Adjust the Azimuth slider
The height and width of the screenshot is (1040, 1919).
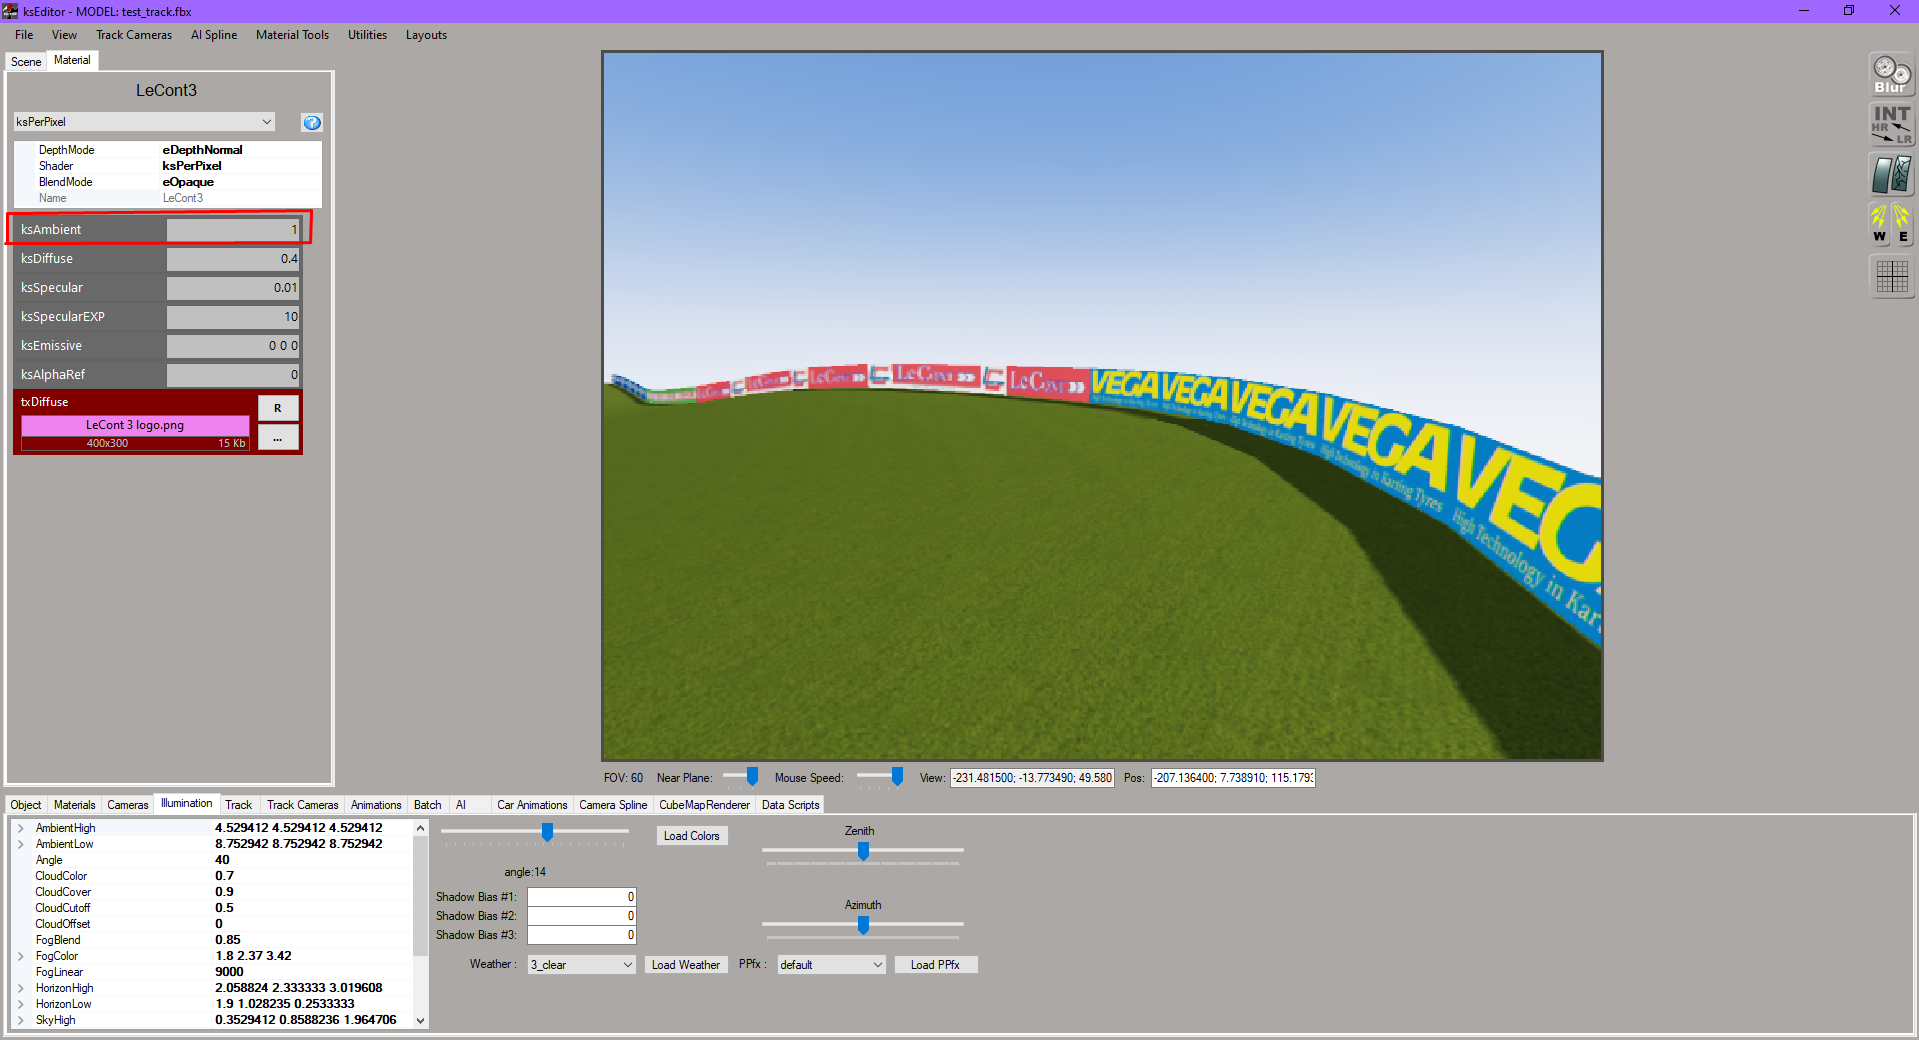click(863, 925)
